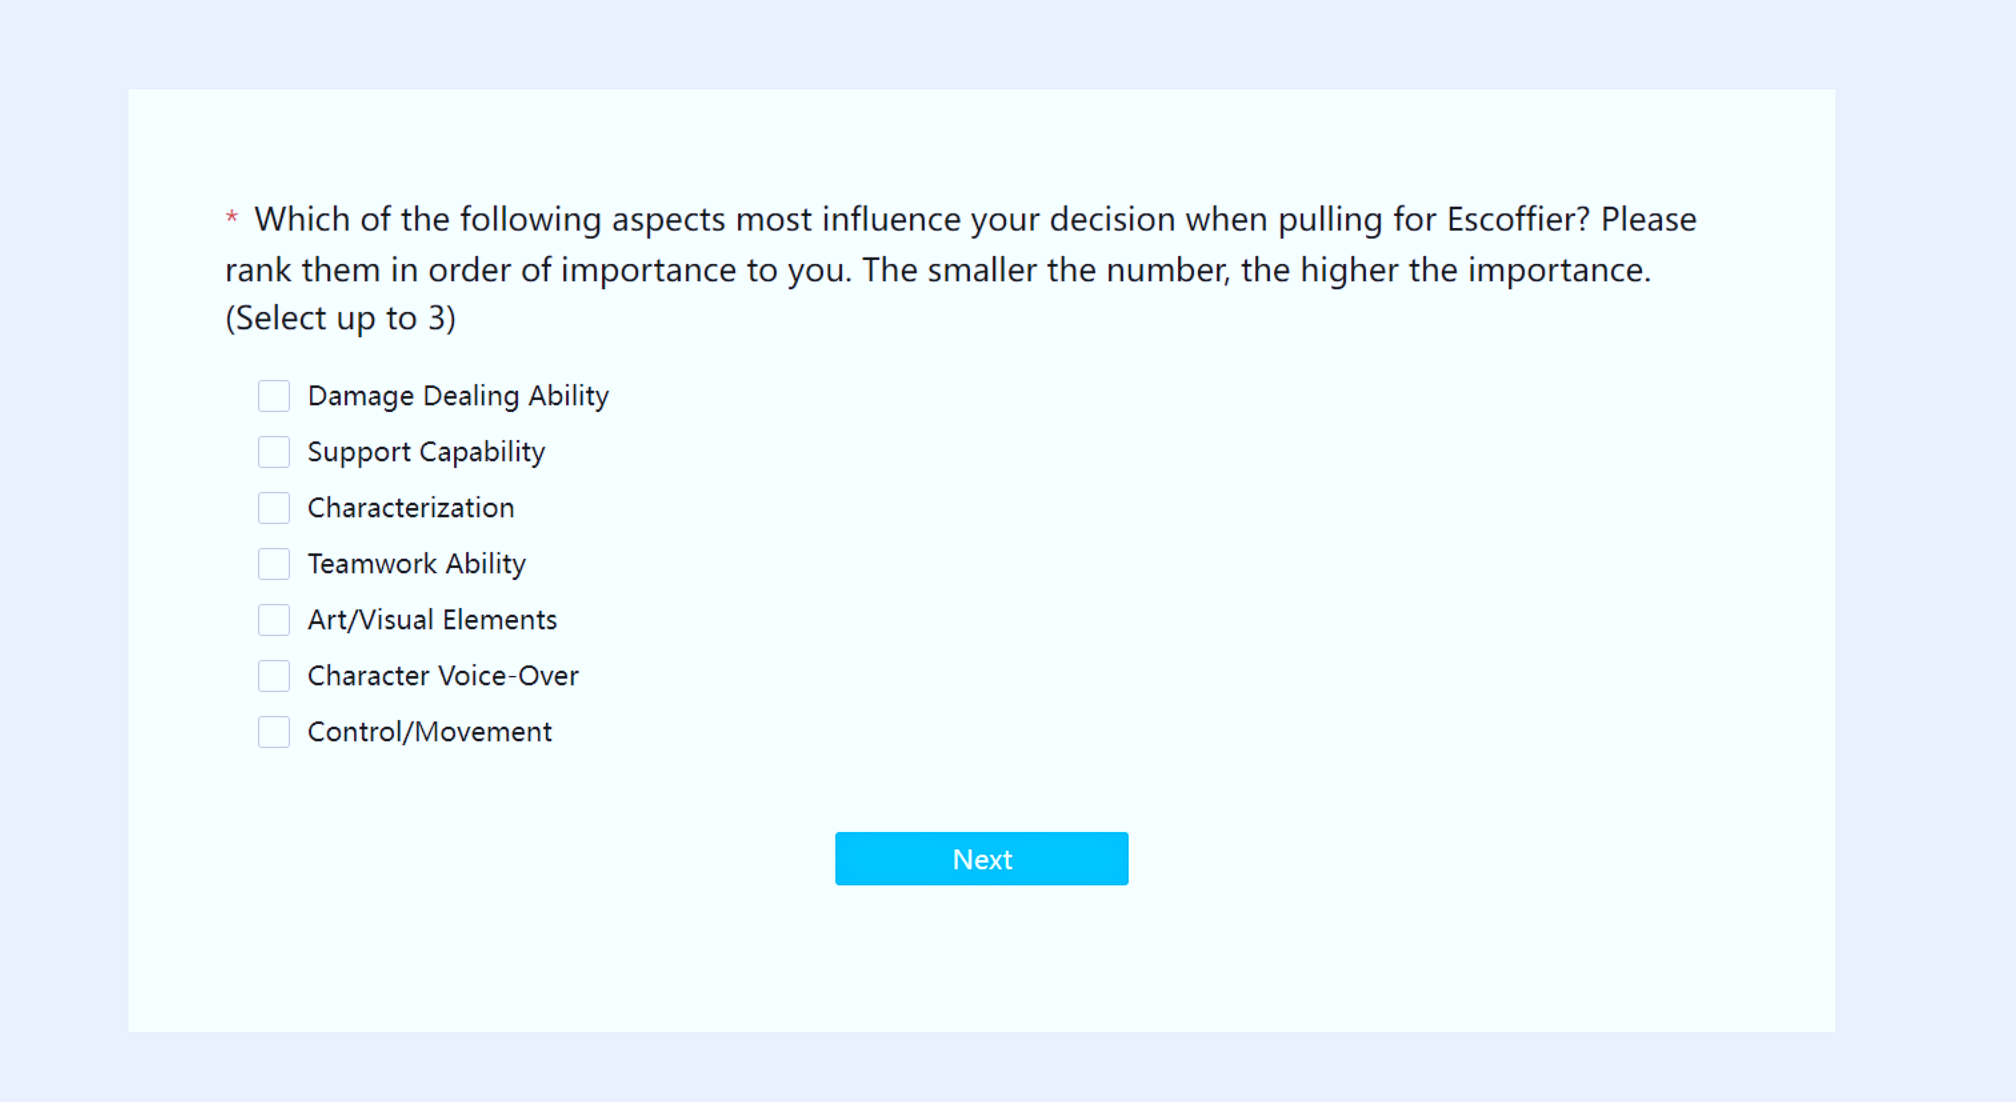Toggle the Character Voice-Over checkbox
2016x1102 pixels.
point(273,676)
